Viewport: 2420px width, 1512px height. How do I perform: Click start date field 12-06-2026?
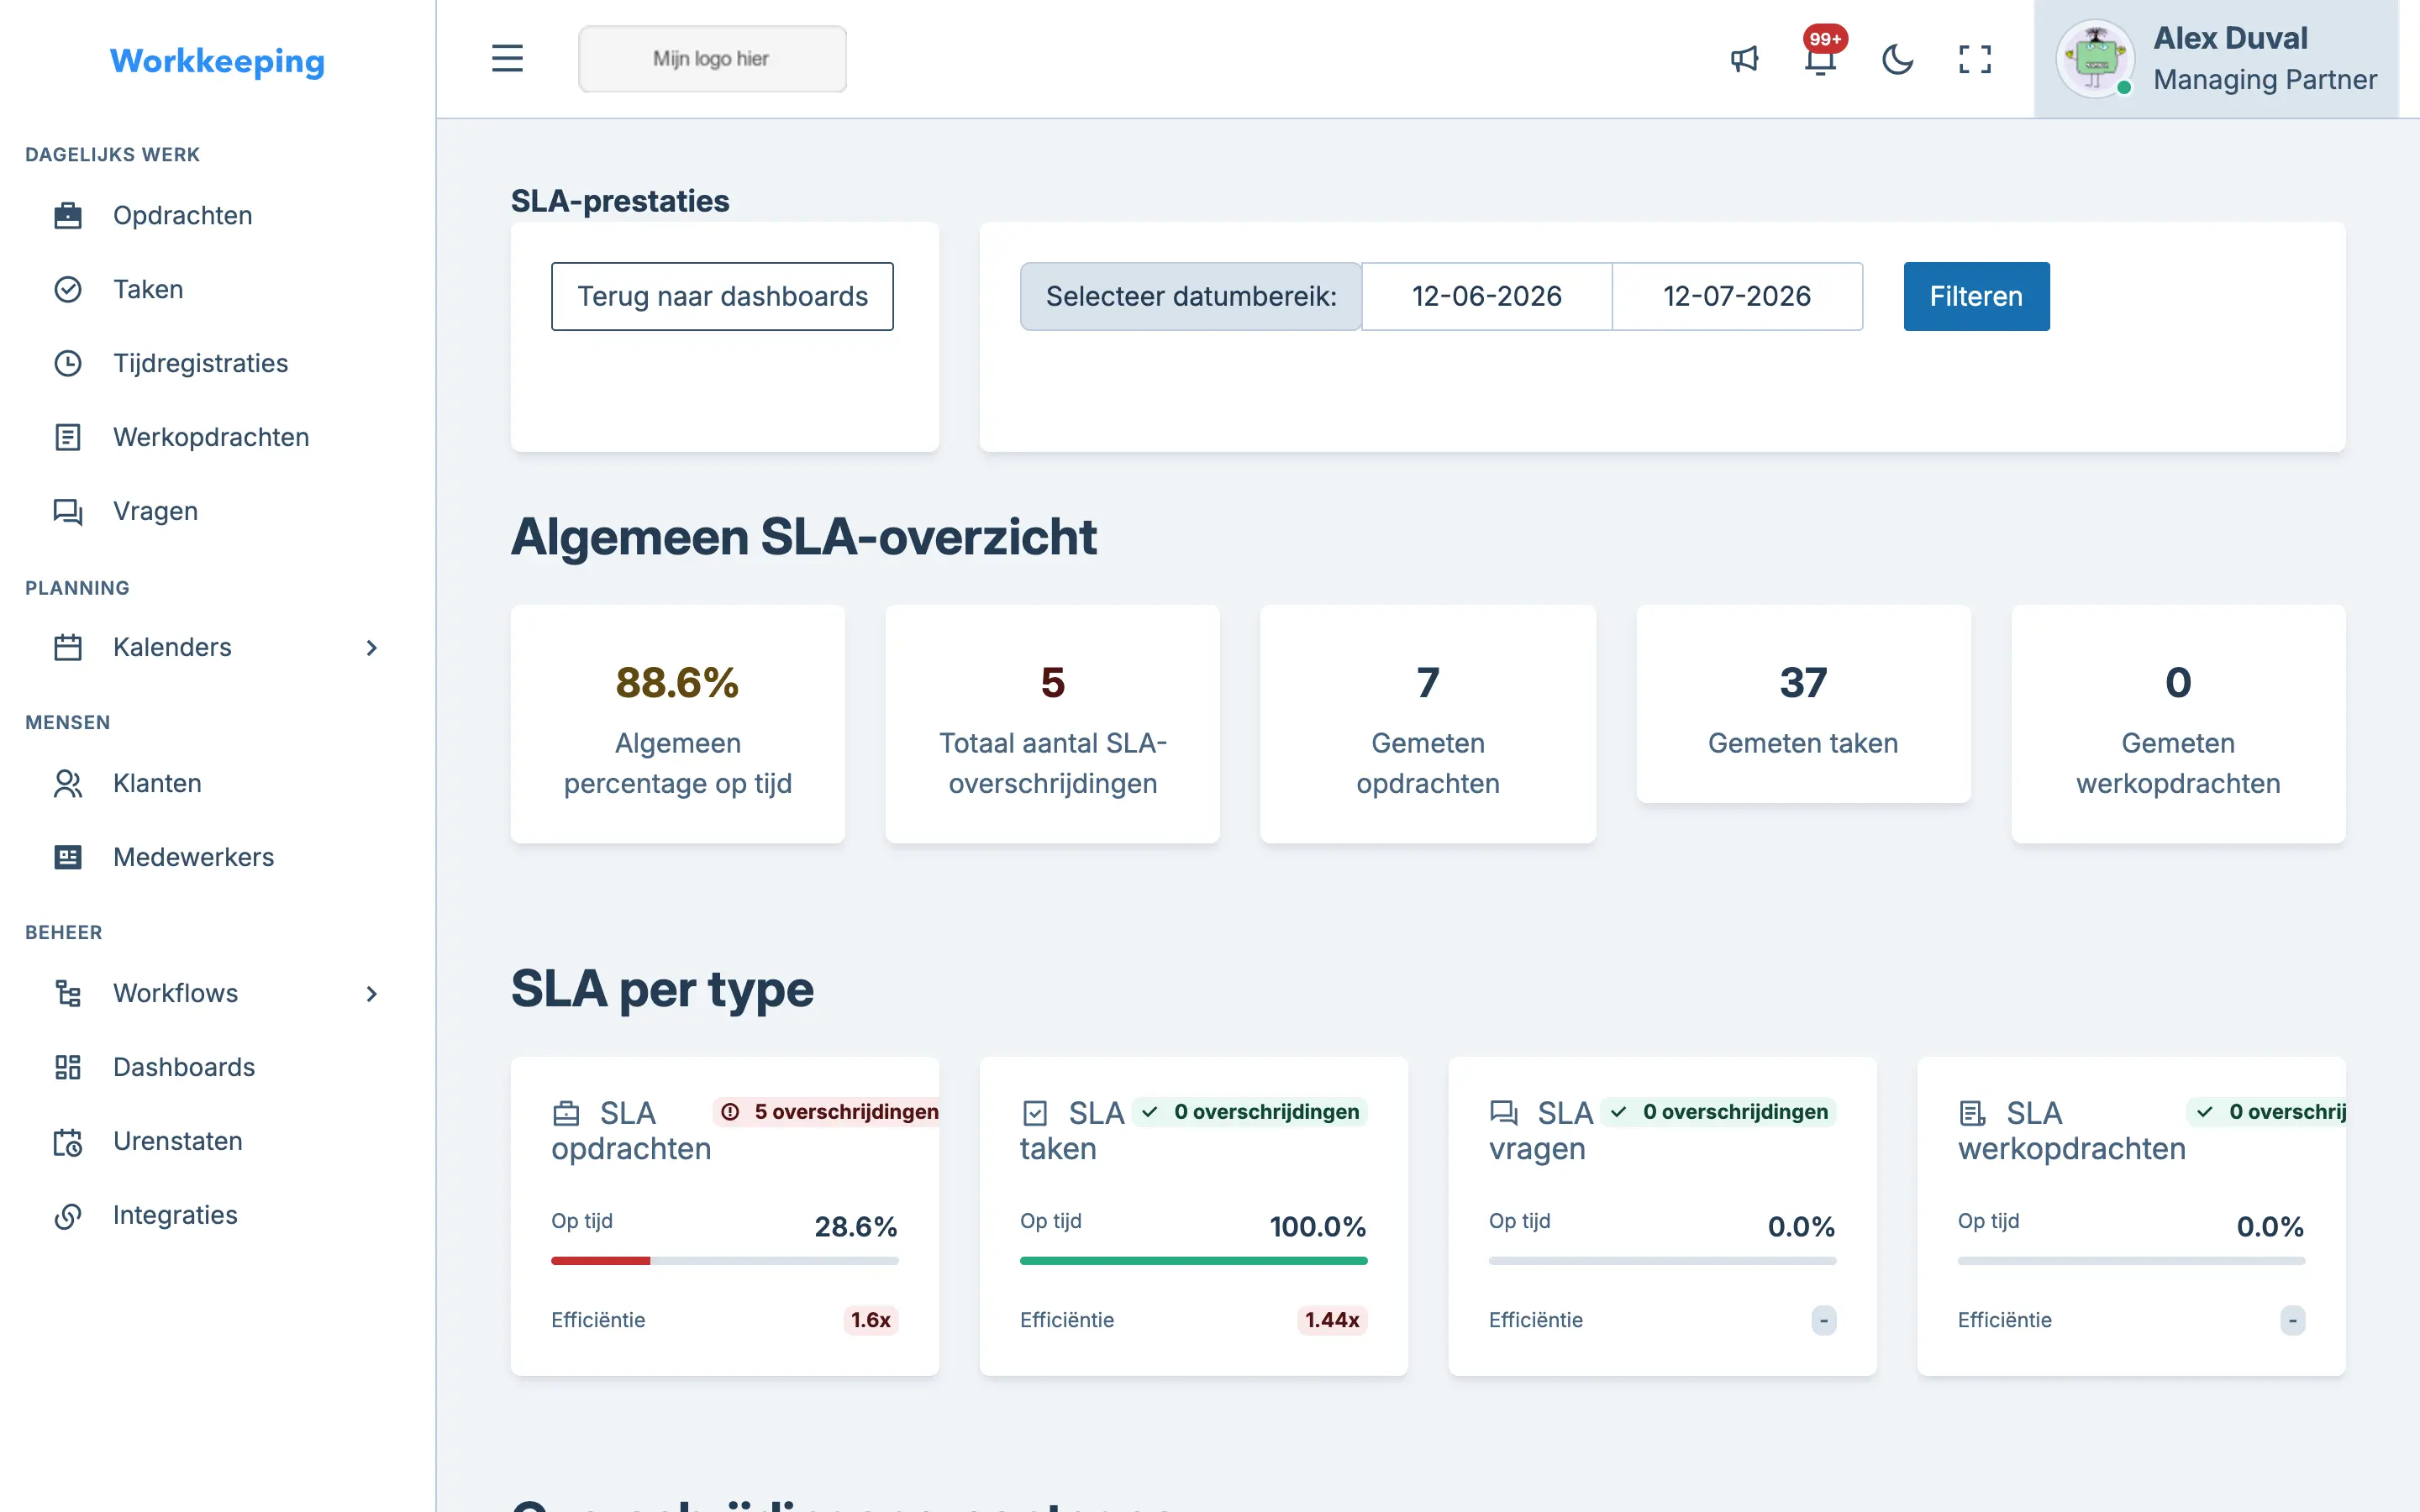(x=1486, y=296)
